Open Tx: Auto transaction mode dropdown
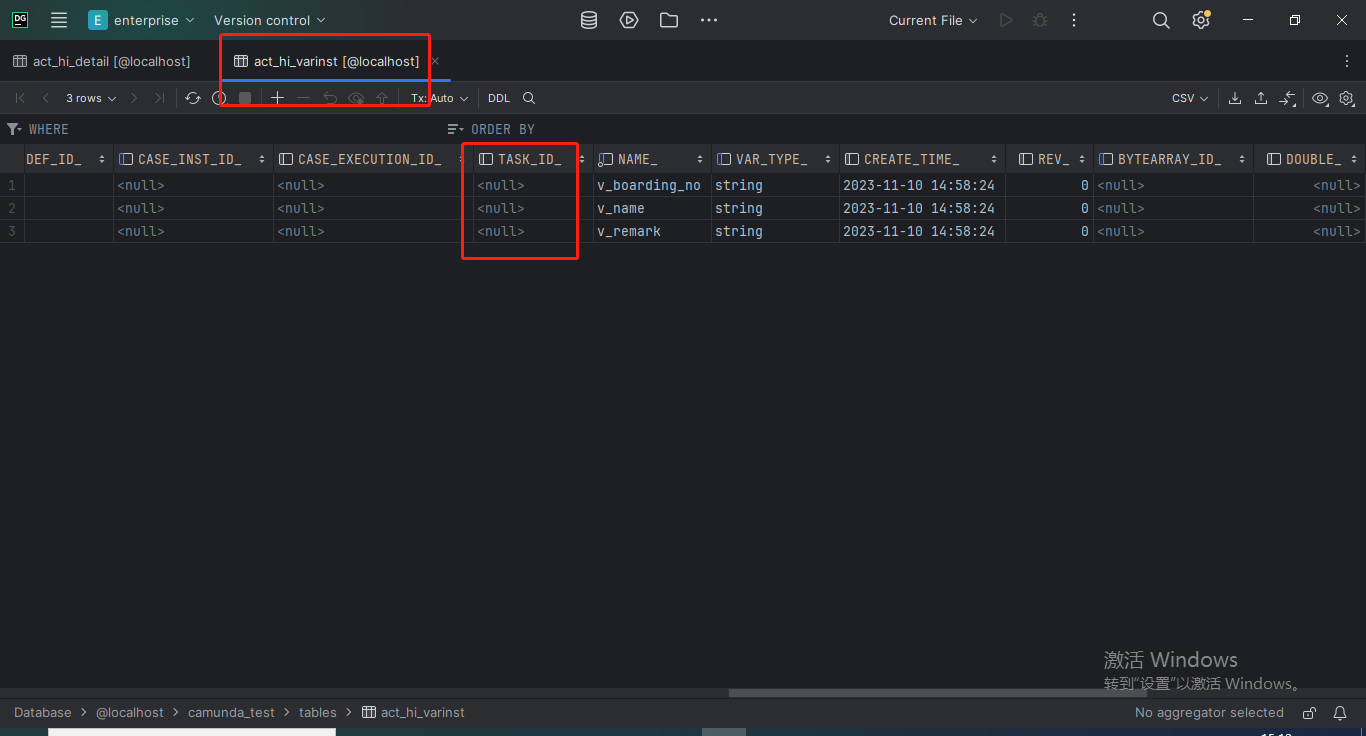This screenshot has width=1366, height=736. pos(439,98)
